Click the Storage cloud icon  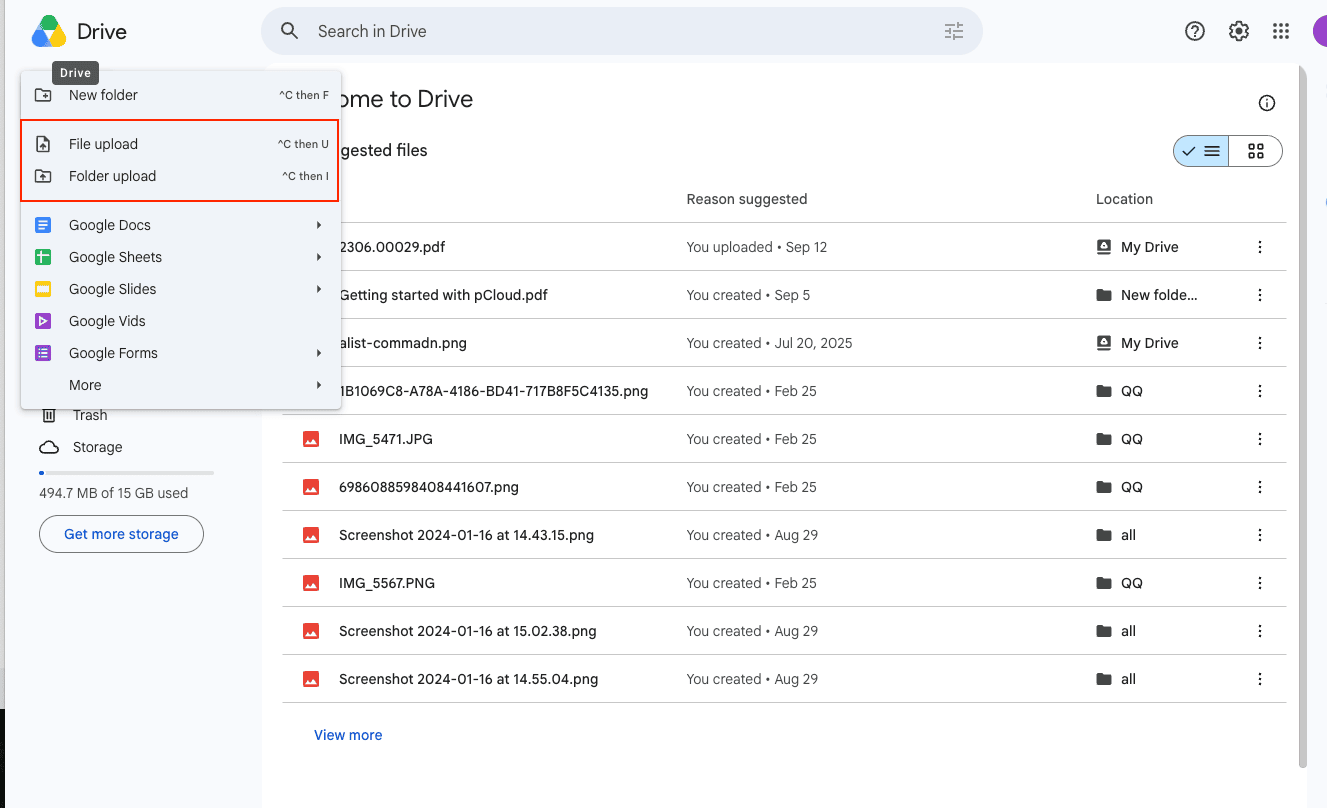(49, 447)
